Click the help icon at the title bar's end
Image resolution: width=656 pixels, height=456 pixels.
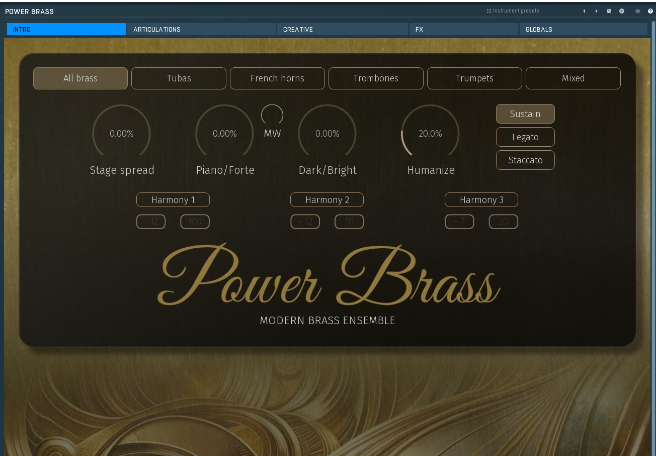pos(650,11)
